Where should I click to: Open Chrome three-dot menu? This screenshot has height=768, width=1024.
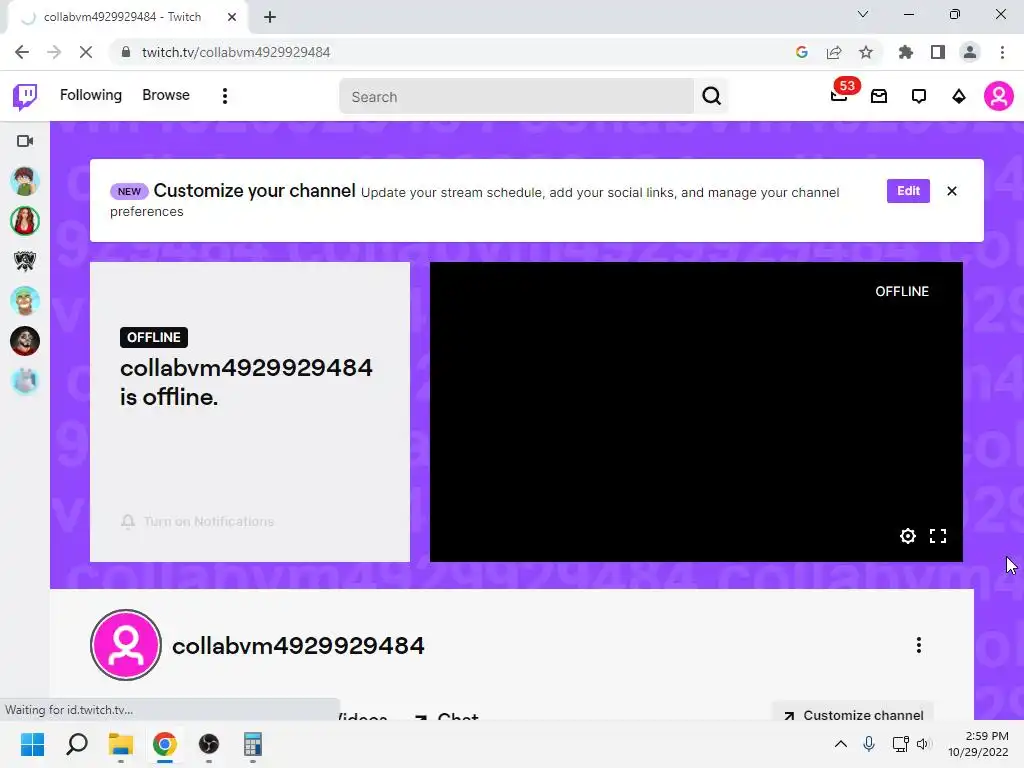click(x=1002, y=52)
